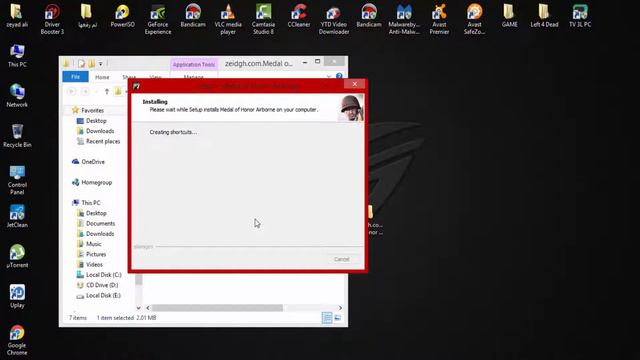Open This PC desktop icon

[x=17, y=56]
